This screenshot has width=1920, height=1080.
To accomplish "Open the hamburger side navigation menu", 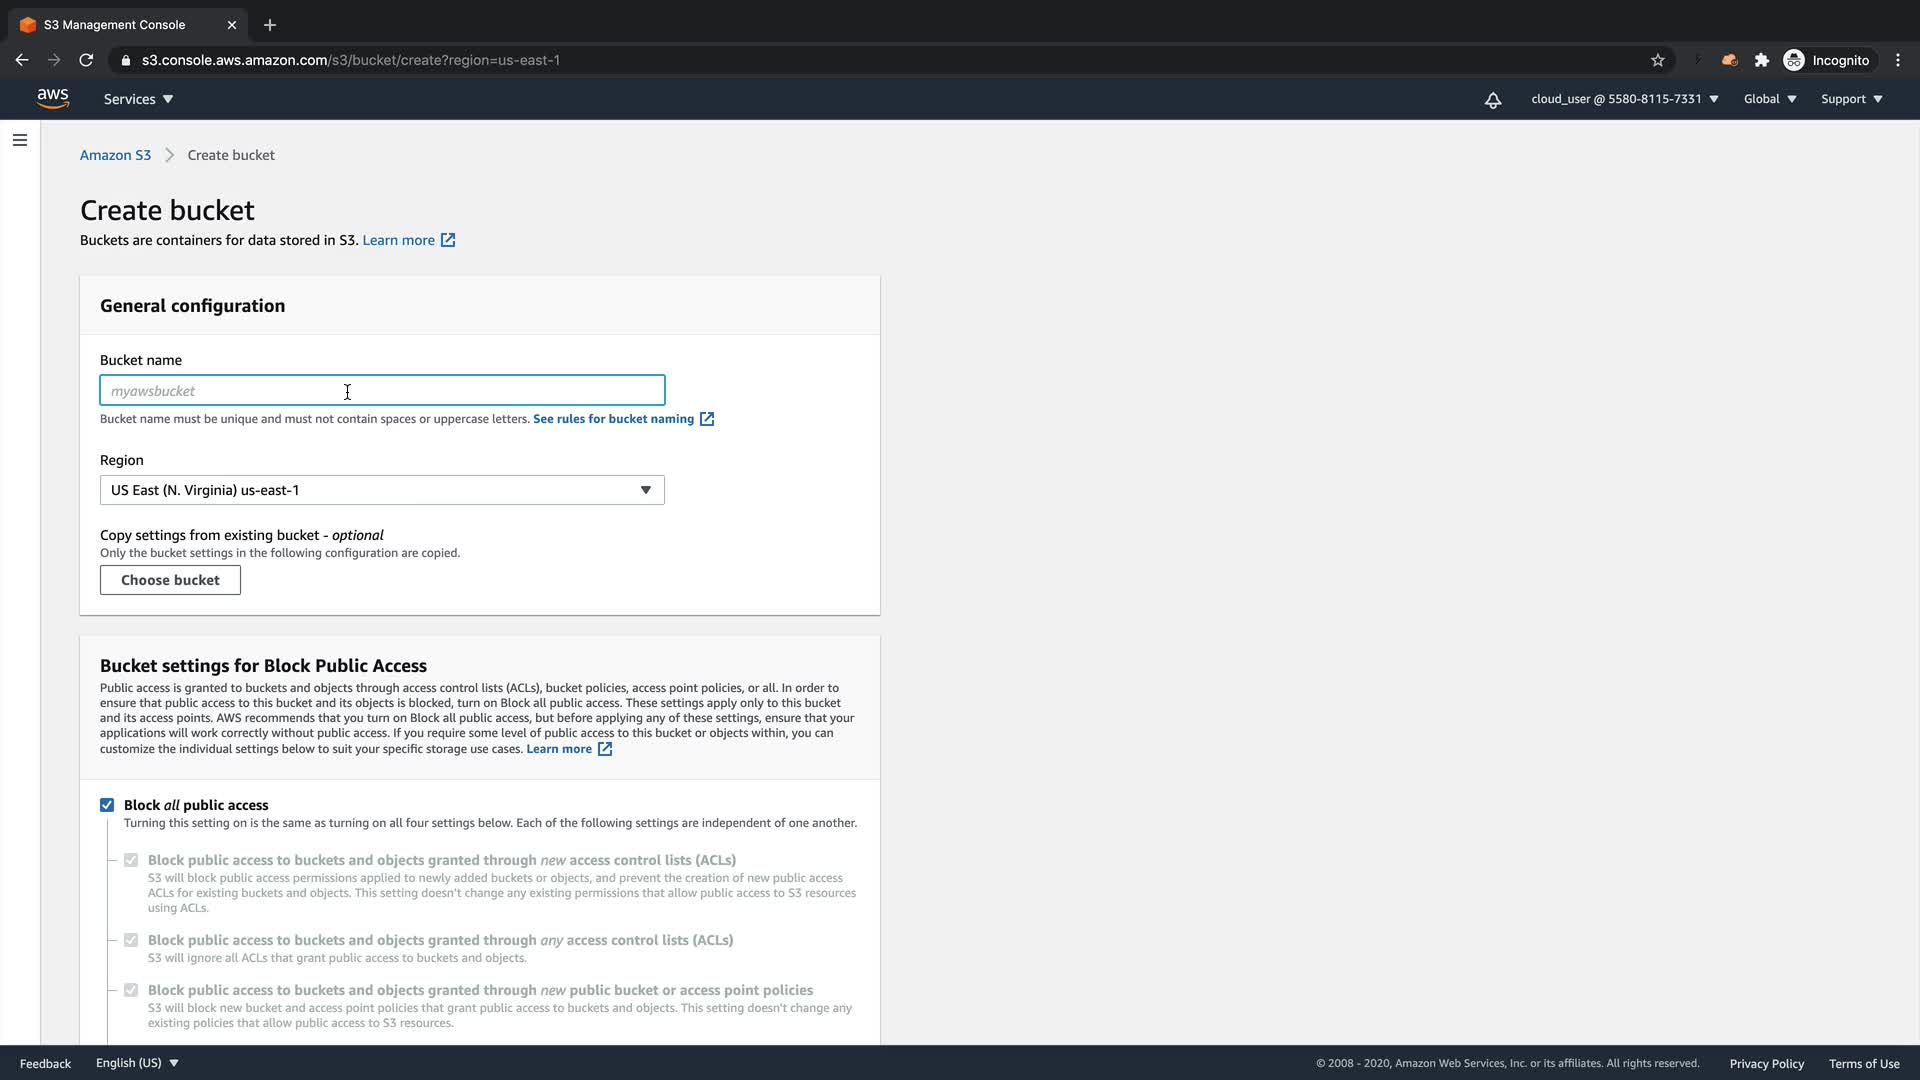I will tap(20, 140).
